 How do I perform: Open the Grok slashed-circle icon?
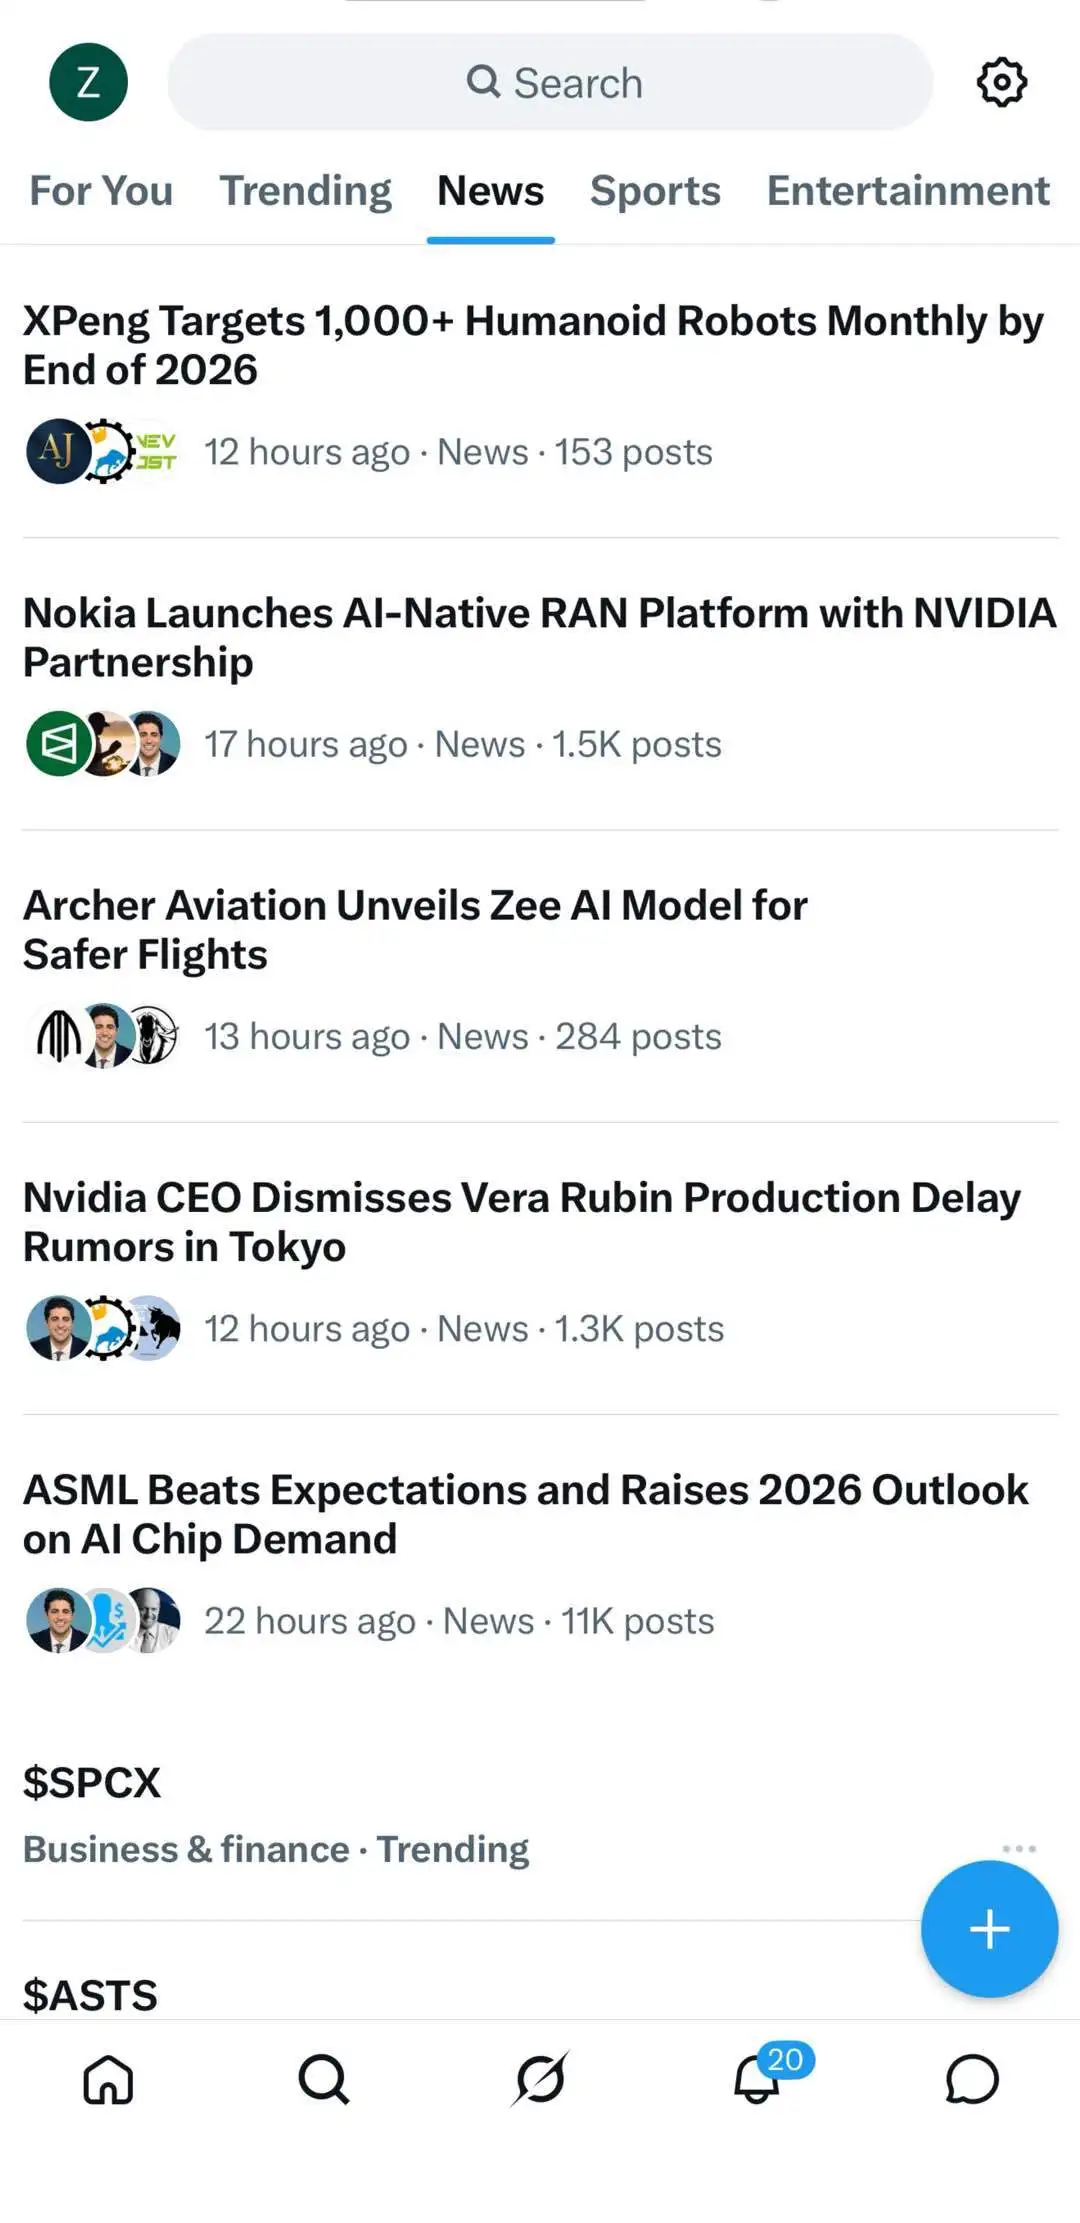tap(540, 2080)
